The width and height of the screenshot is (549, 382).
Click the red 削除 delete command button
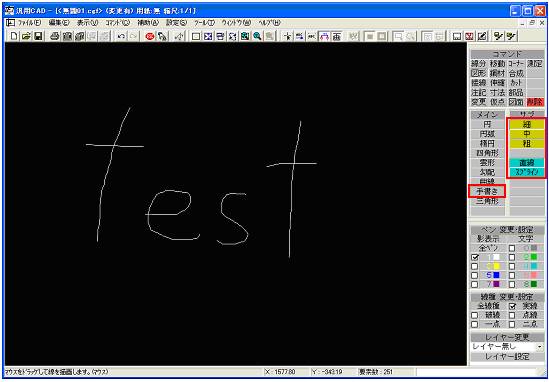(x=535, y=102)
